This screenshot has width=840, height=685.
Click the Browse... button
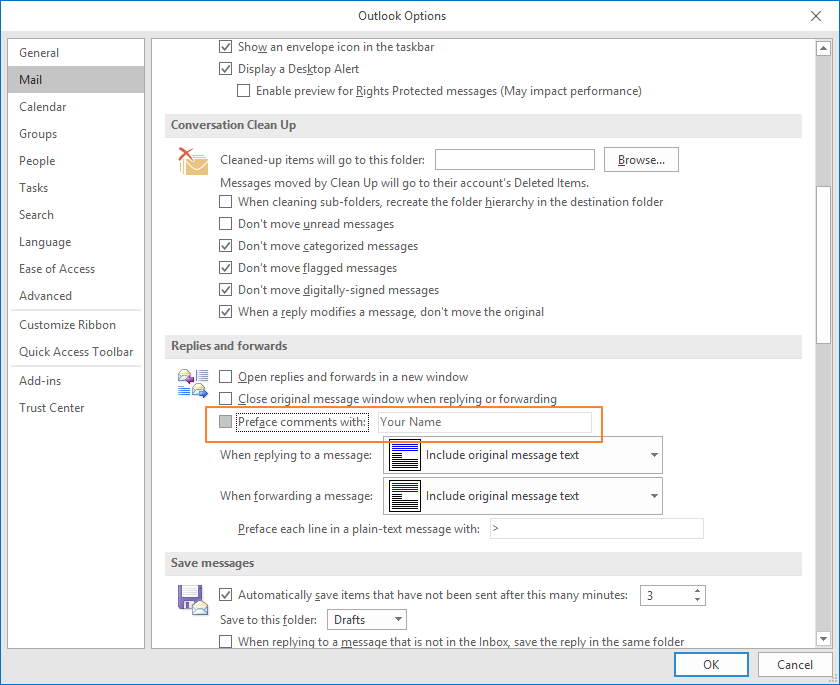pos(641,160)
